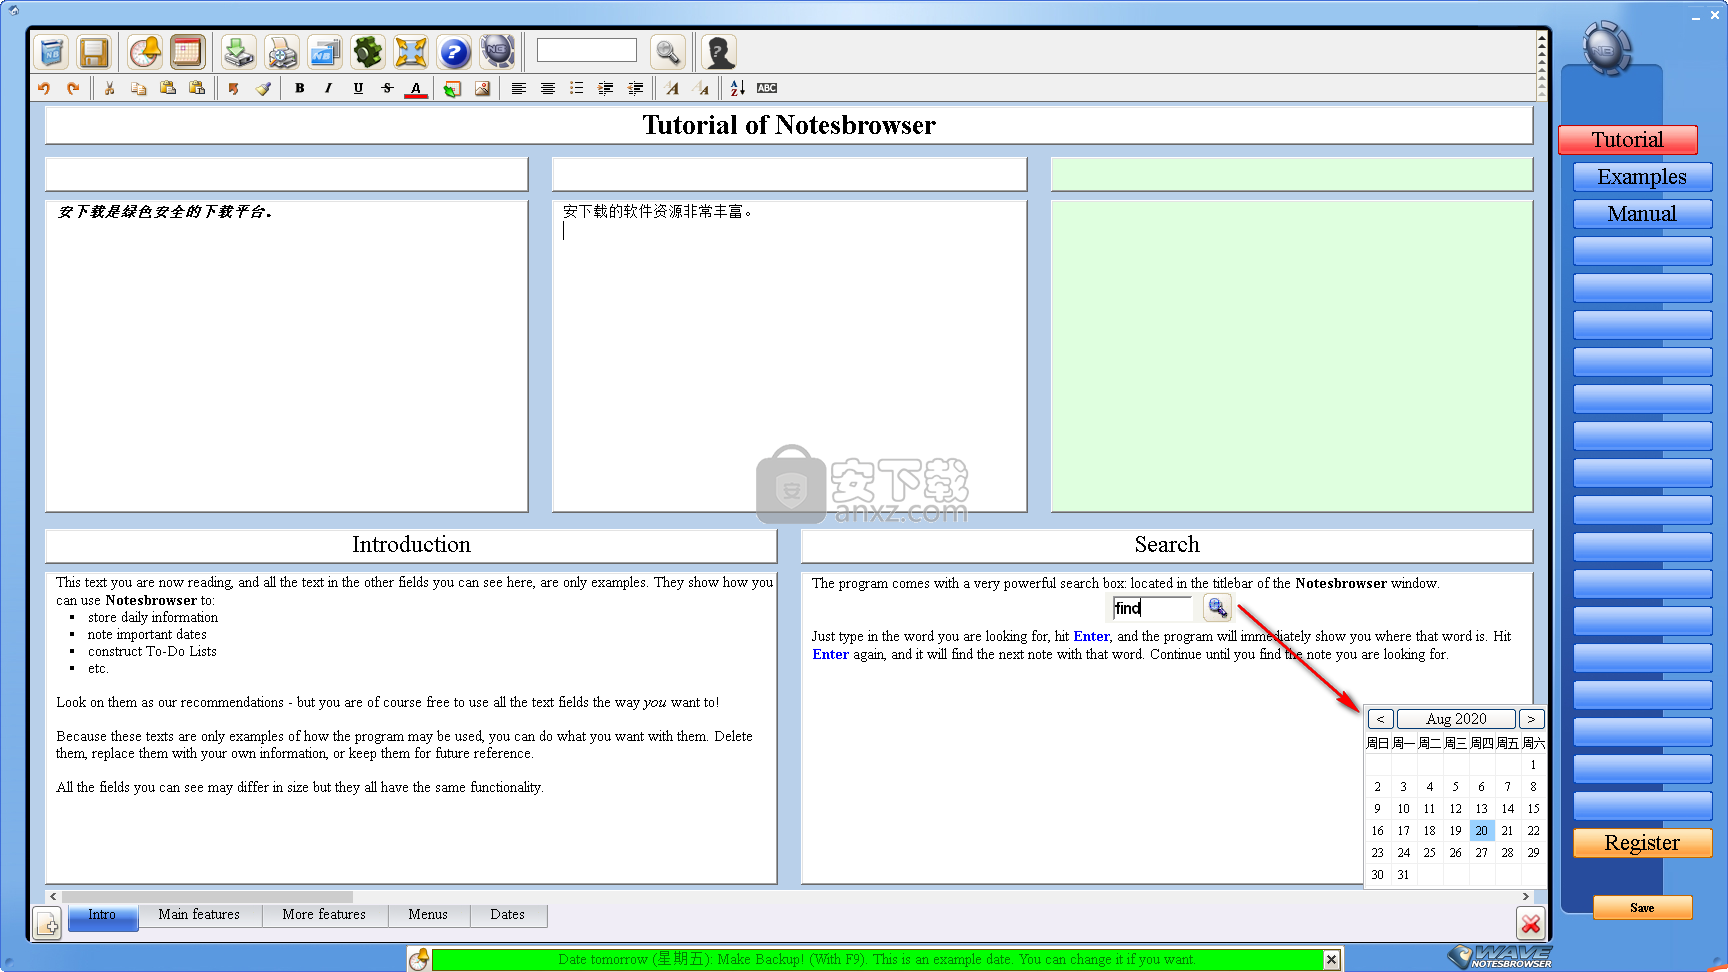This screenshot has height=972, width=1728.
Task: Center align text
Action: click(548, 88)
